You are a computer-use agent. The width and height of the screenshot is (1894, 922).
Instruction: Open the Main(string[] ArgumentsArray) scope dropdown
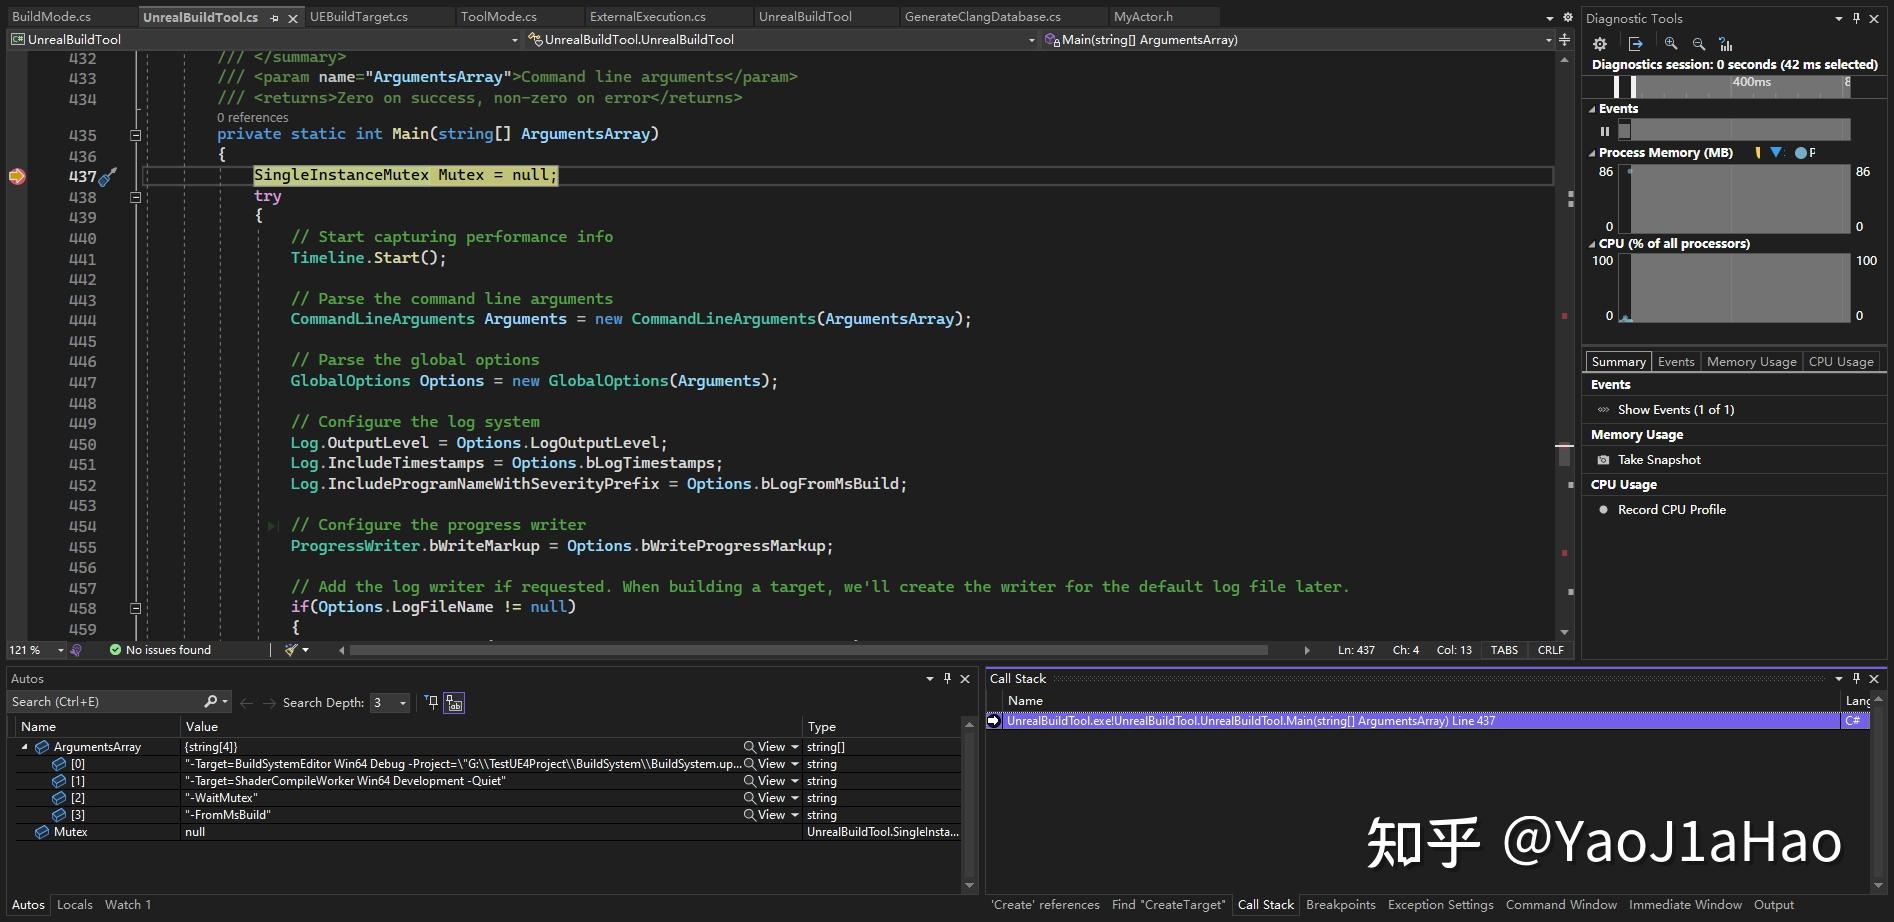point(1549,40)
